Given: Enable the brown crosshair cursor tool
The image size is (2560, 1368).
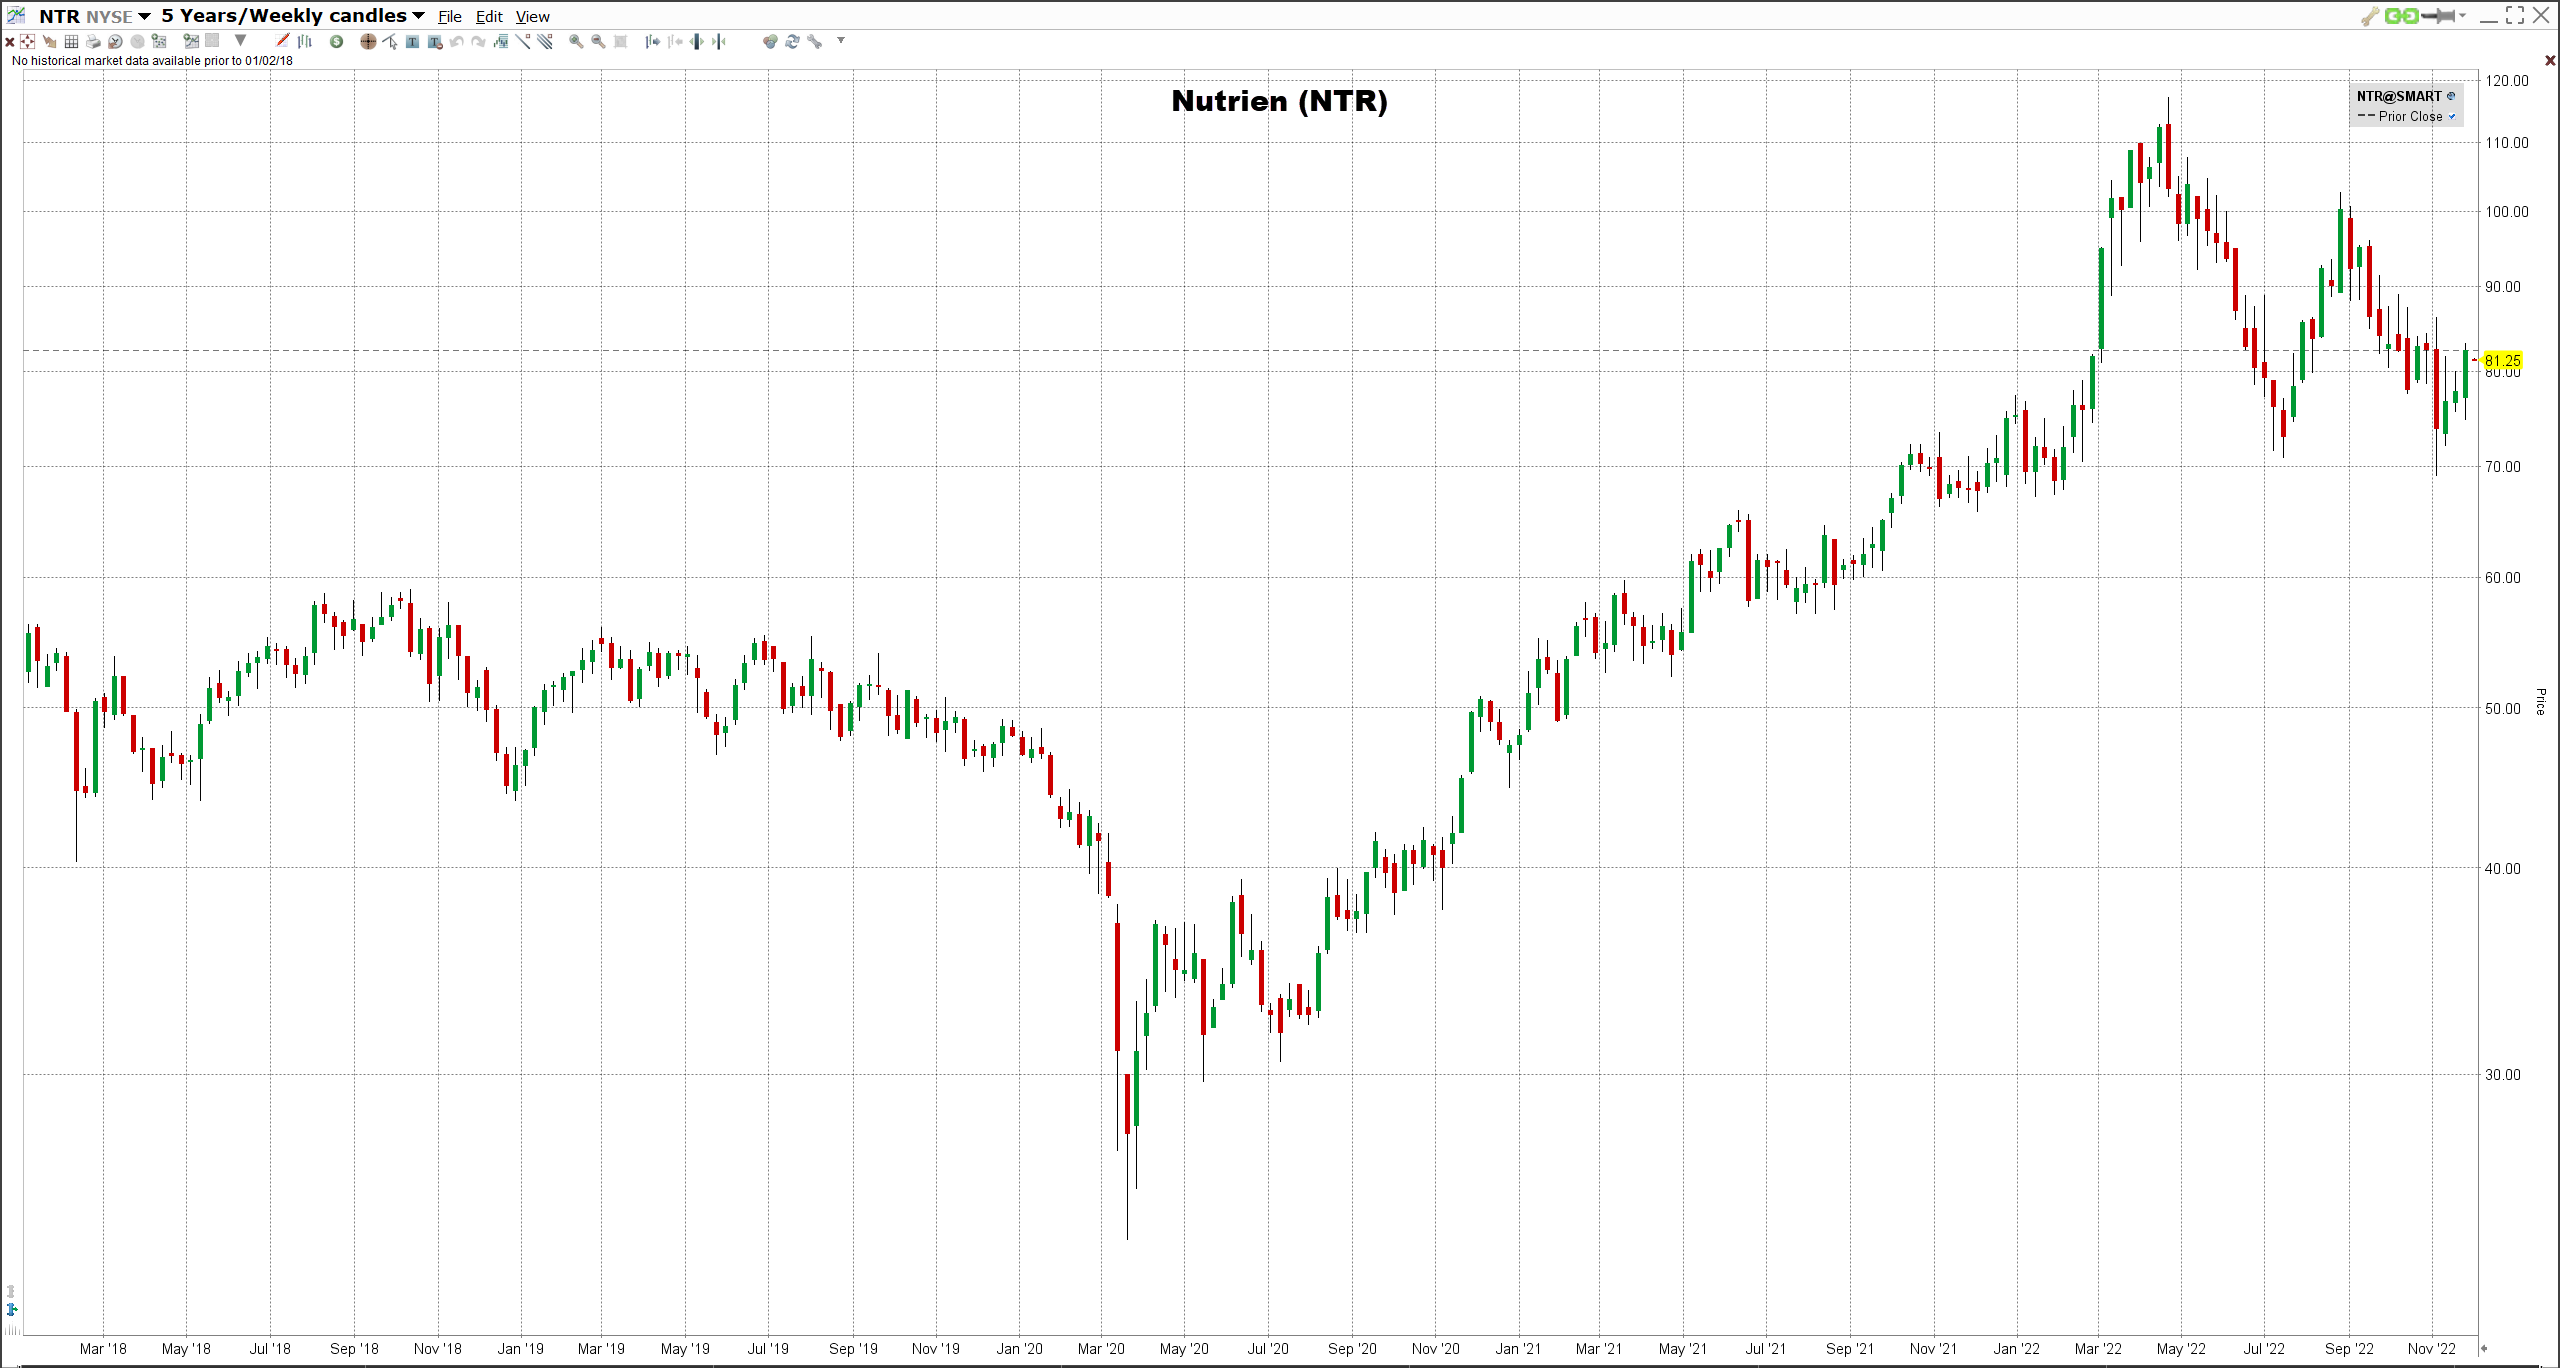Looking at the screenshot, I should point(368,42).
